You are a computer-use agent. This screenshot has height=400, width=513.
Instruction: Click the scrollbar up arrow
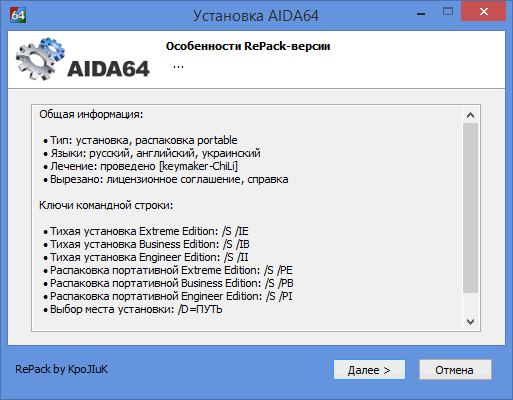point(470,115)
